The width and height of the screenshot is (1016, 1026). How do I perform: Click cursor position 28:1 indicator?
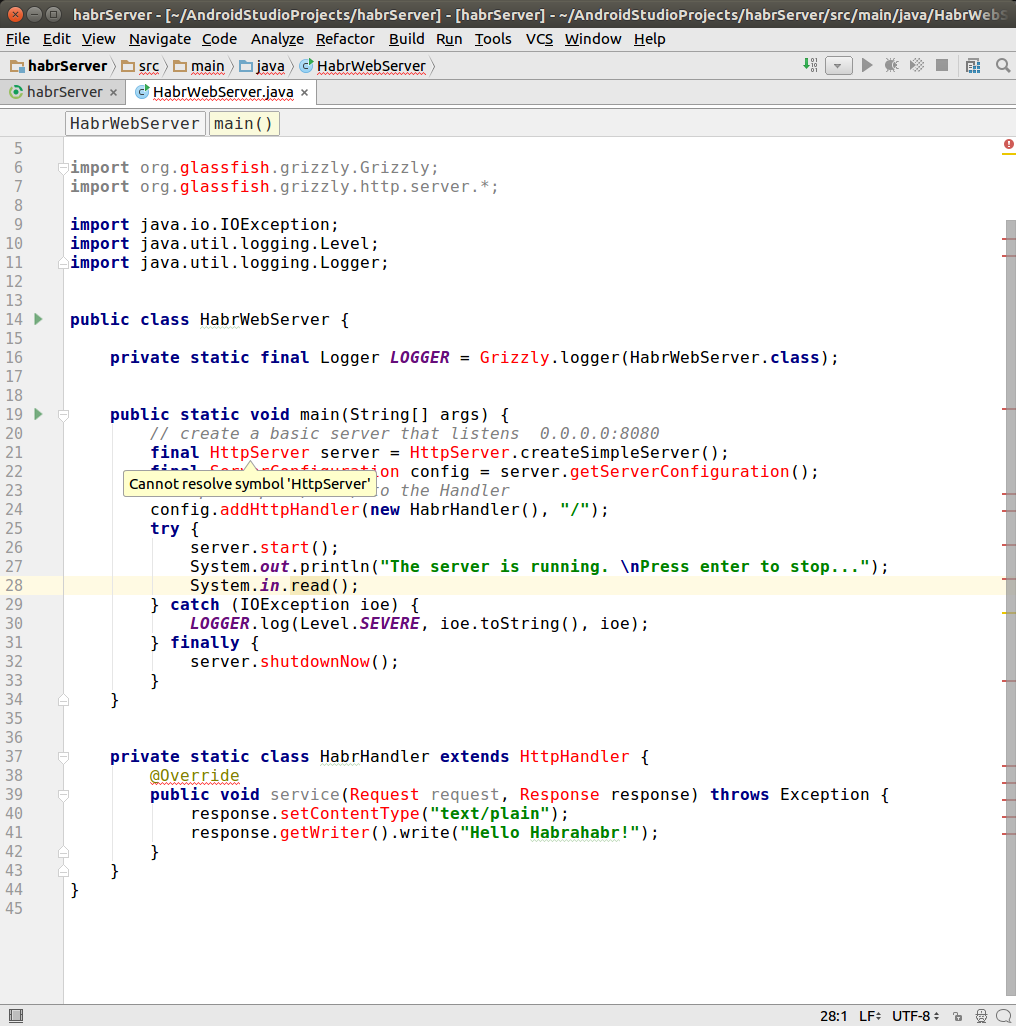click(x=833, y=1016)
